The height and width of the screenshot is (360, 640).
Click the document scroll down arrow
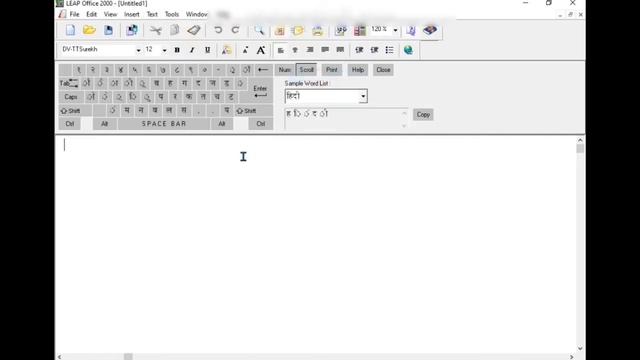(580, 349)
